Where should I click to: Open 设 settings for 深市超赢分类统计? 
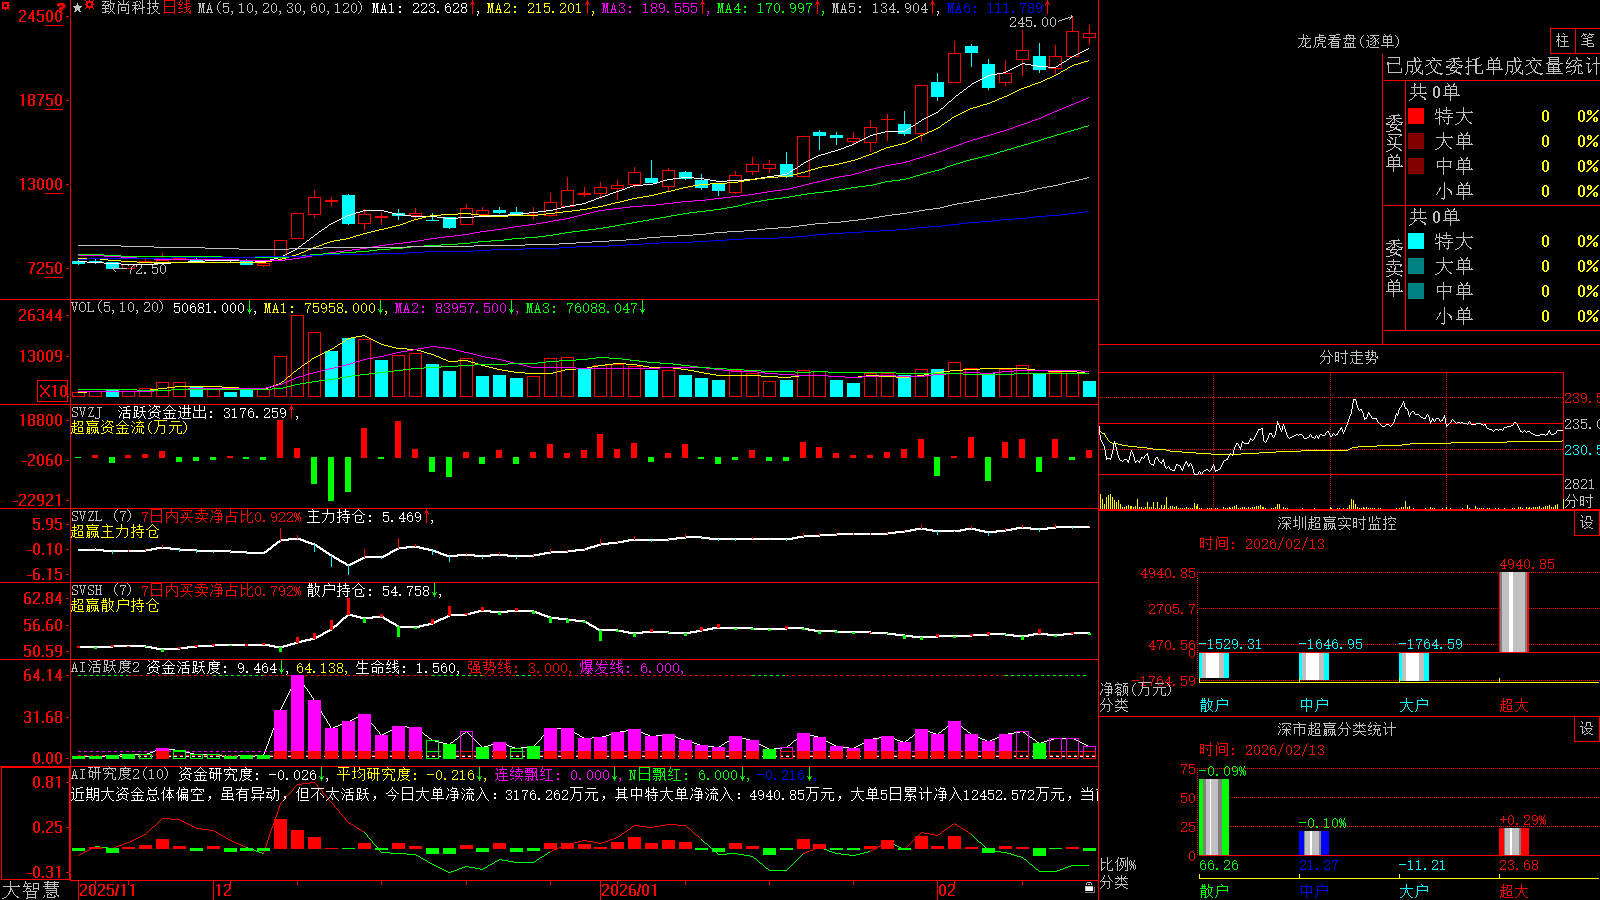point(1587,729)
